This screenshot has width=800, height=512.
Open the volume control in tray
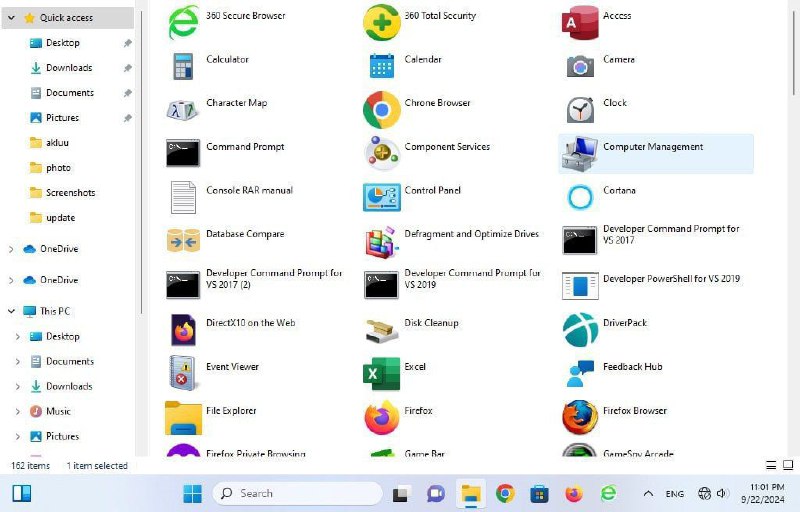tap(721, 494)
